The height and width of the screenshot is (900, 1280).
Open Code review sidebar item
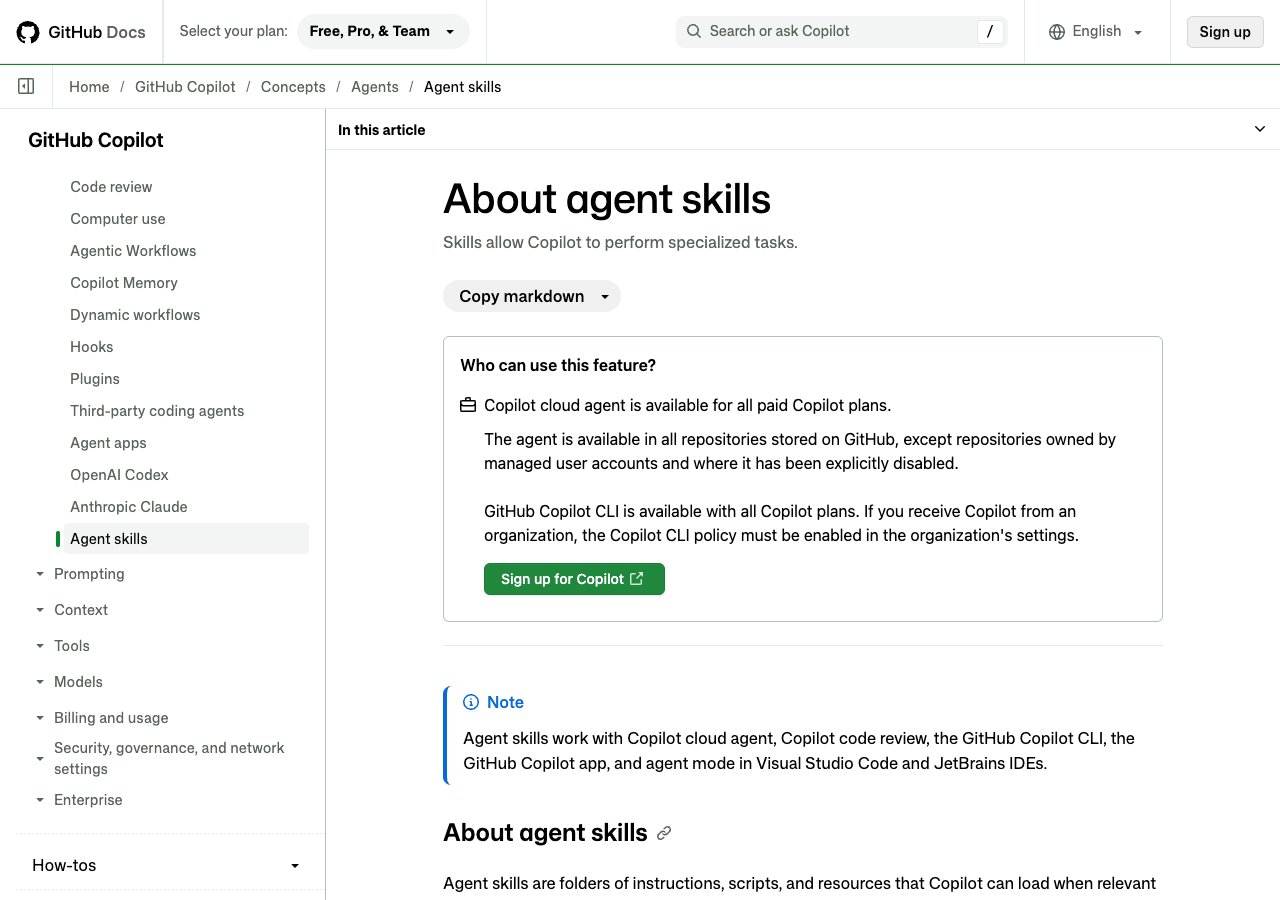click(x=111, y=187)
